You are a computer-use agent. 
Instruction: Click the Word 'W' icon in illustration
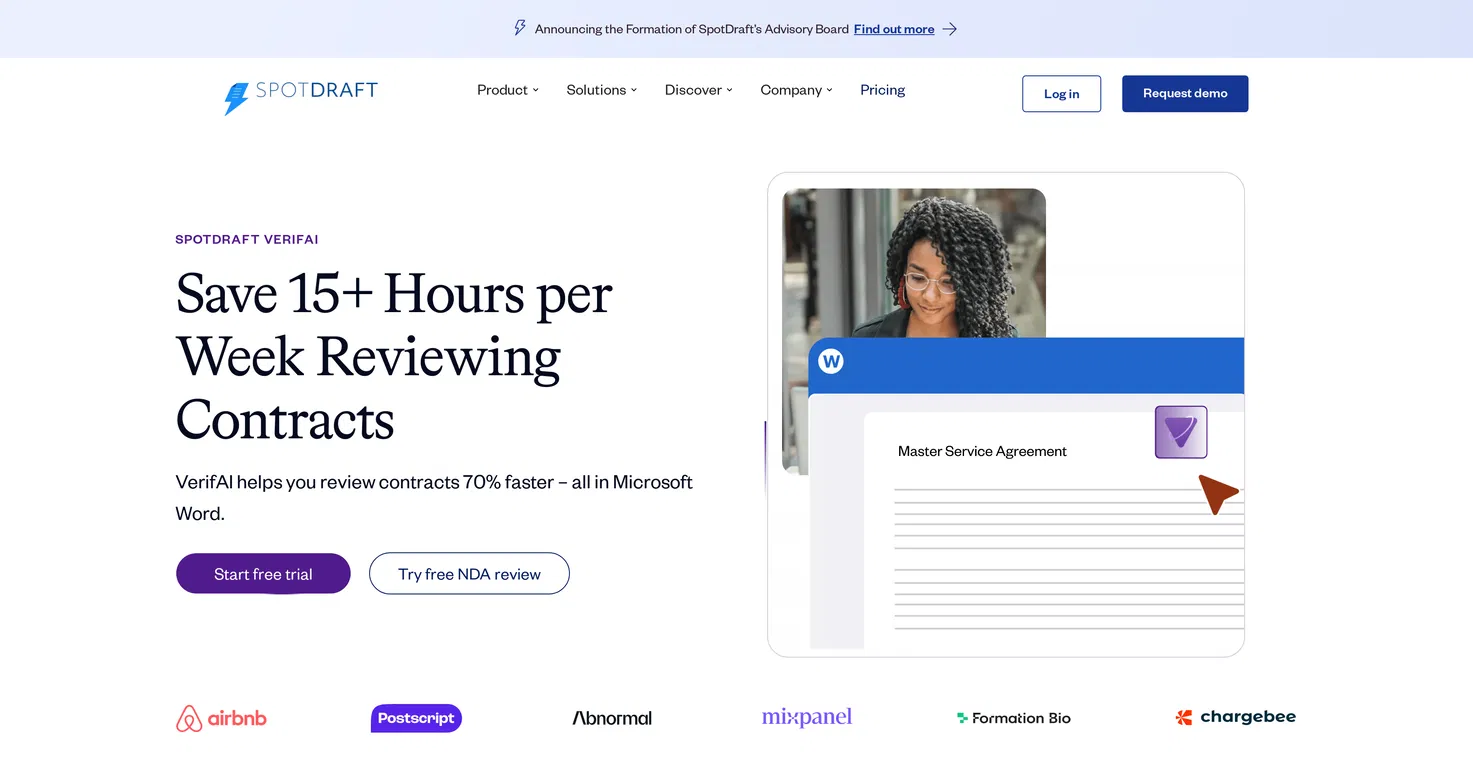pyautogui.click(x=831, y=361)
